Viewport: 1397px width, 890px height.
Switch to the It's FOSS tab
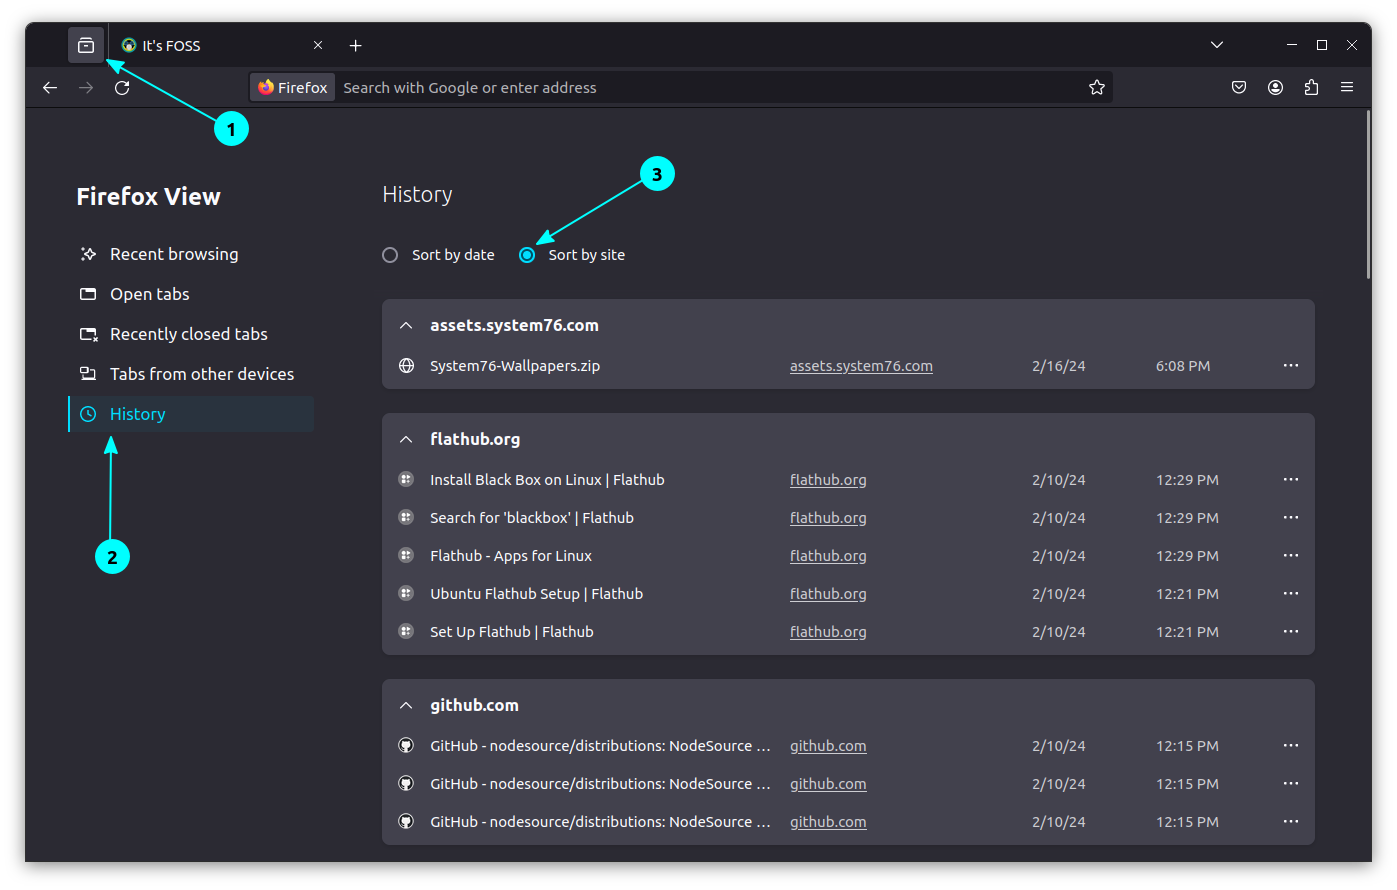pyautogui.click(x=200, y=45)
